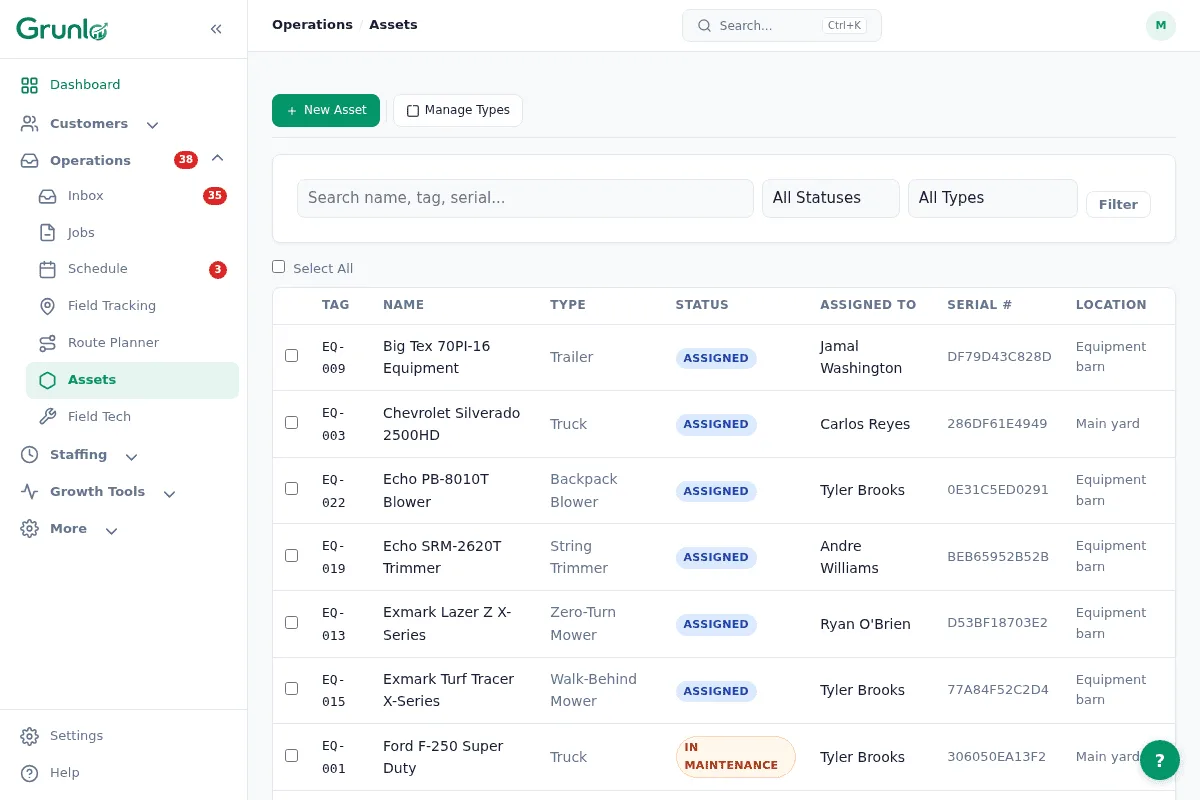Viewport: 1200px width, 800px height.
Task: Select the EQ-001 Ford F-250 checkbox
Action: 292,756
